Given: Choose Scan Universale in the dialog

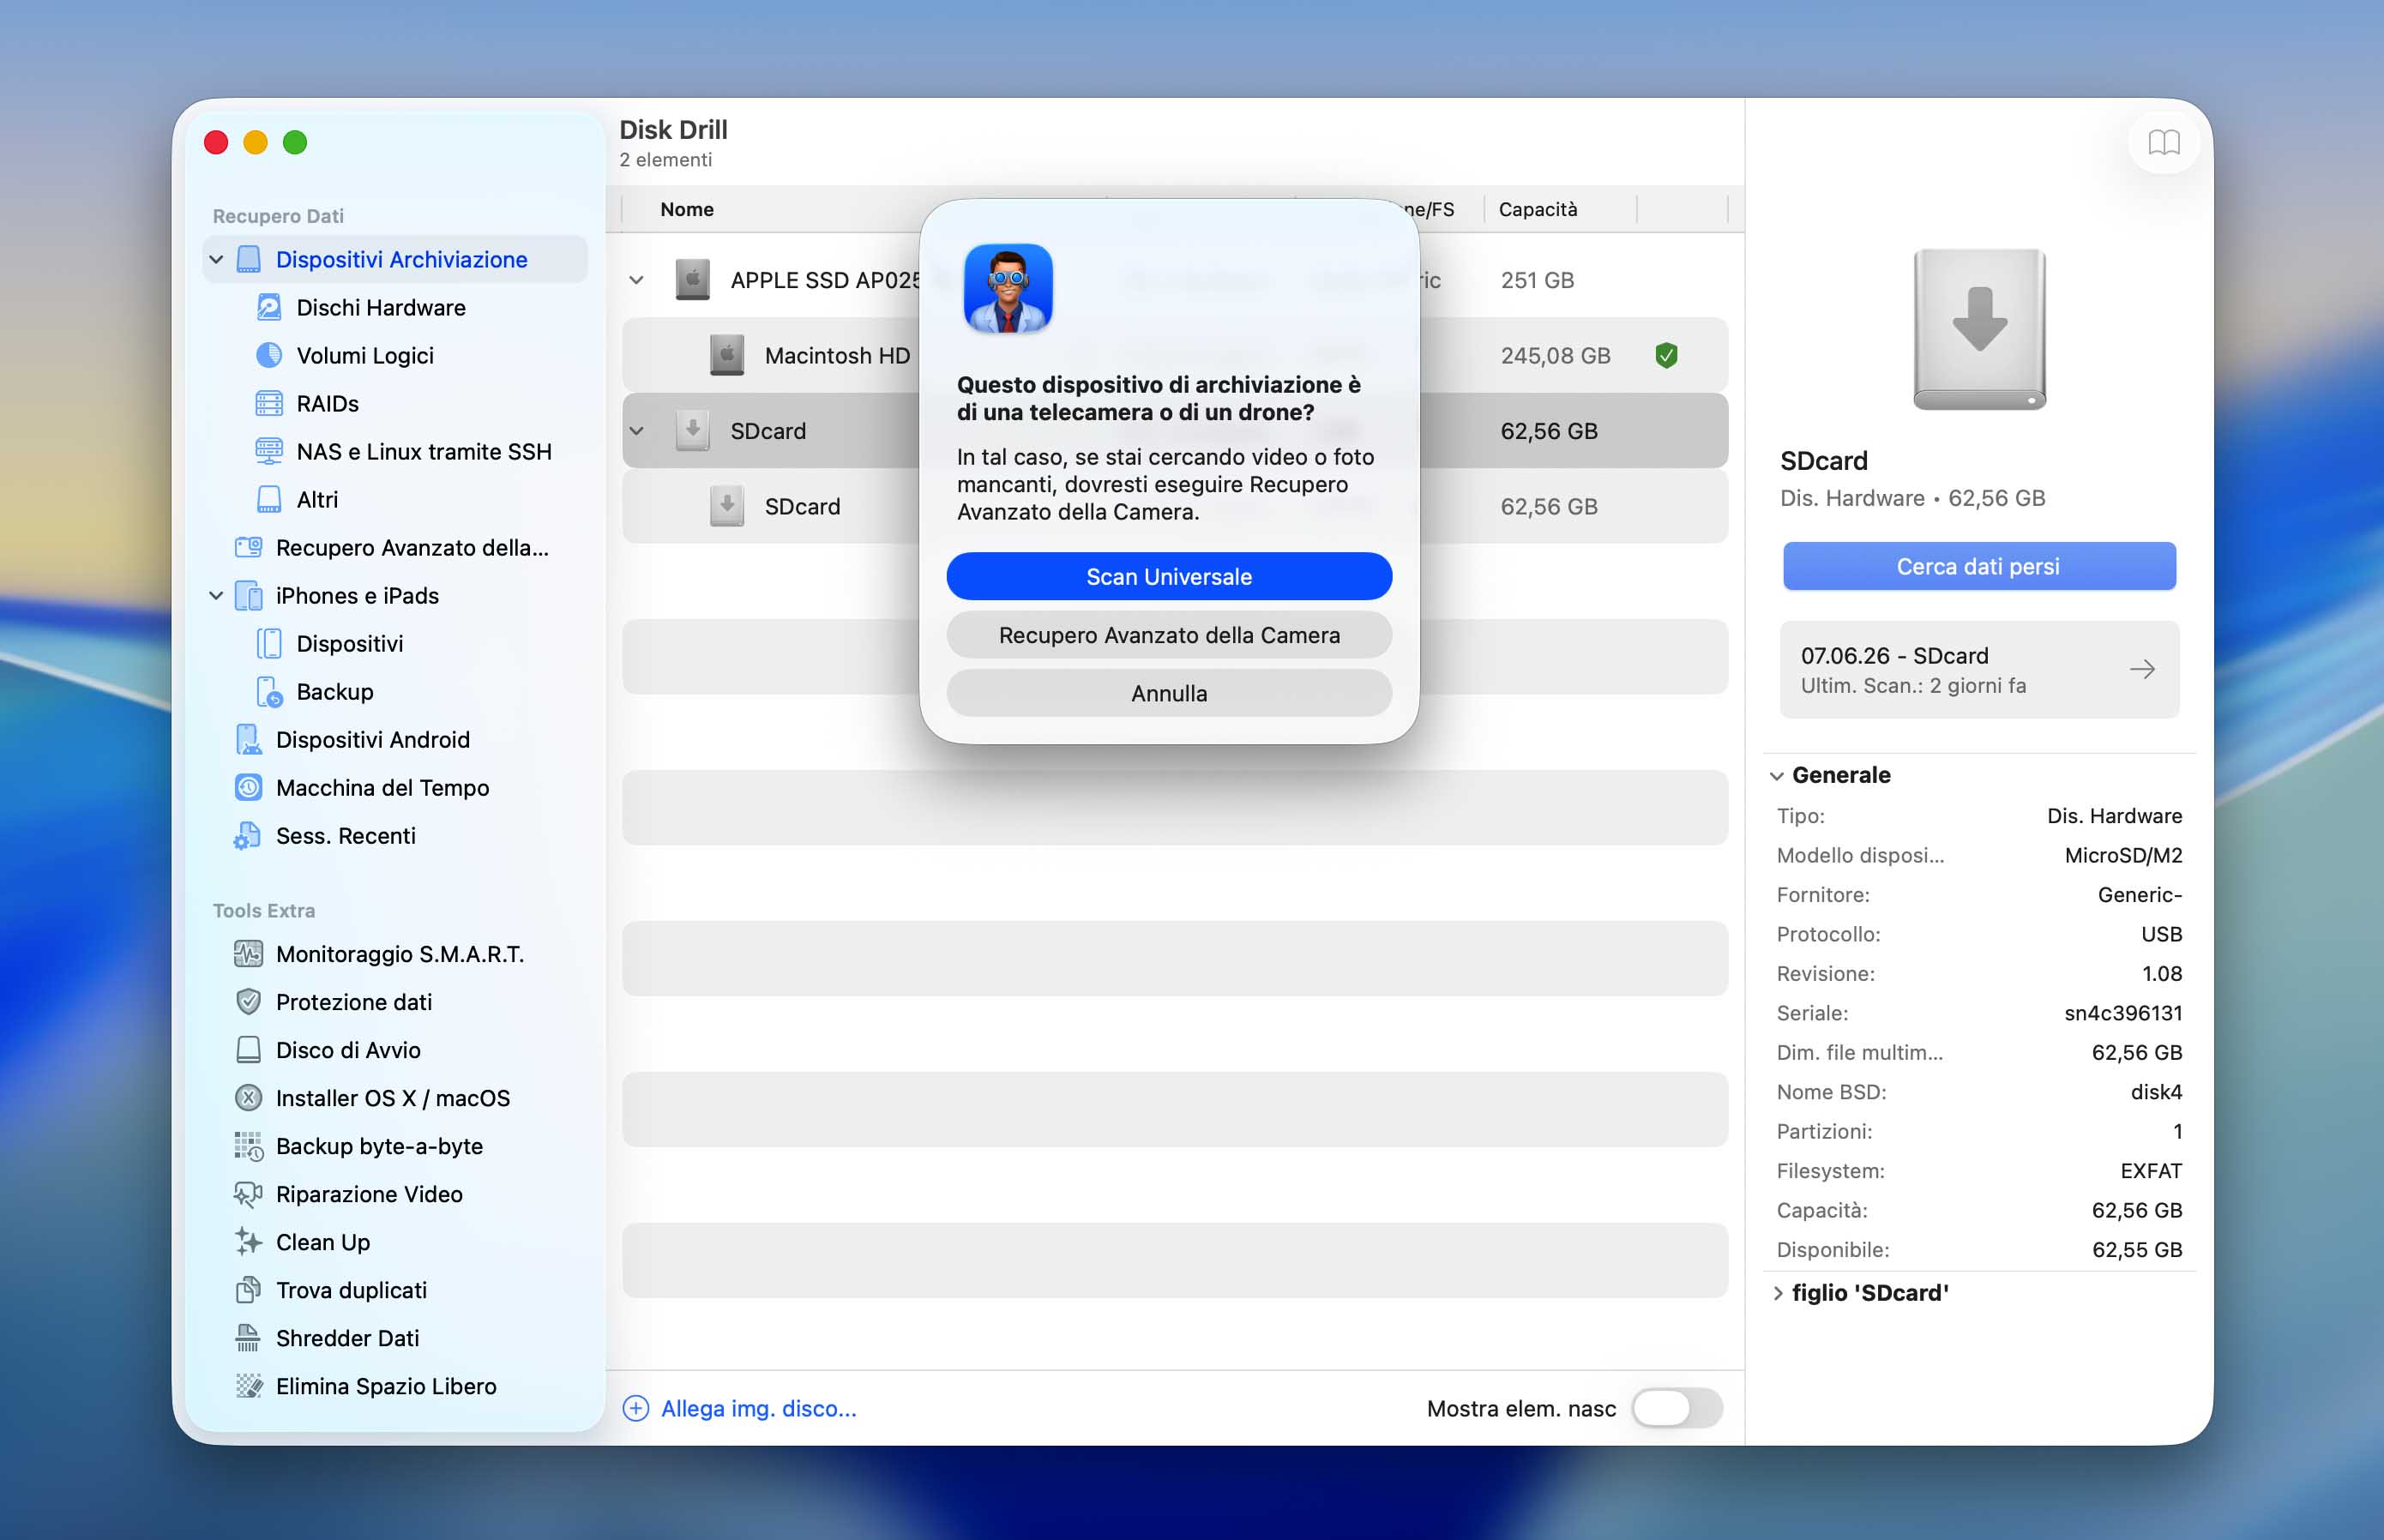Looking at the screenshot, I should [x=1169, y=576].
